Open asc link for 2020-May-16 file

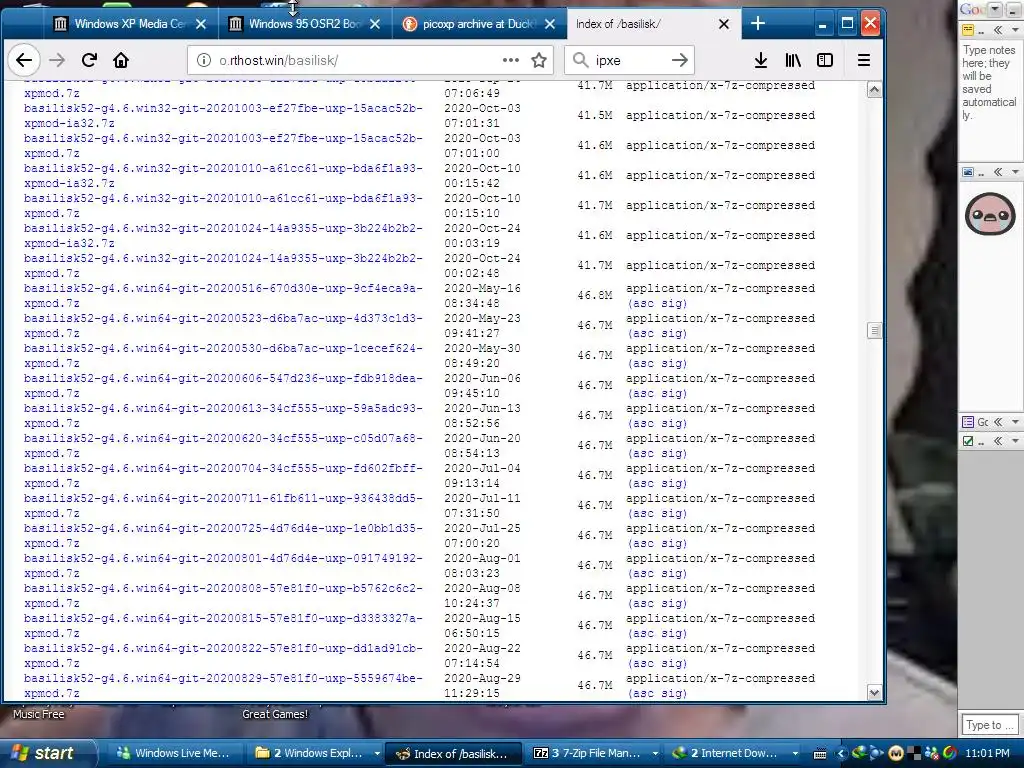click(643, 304)
